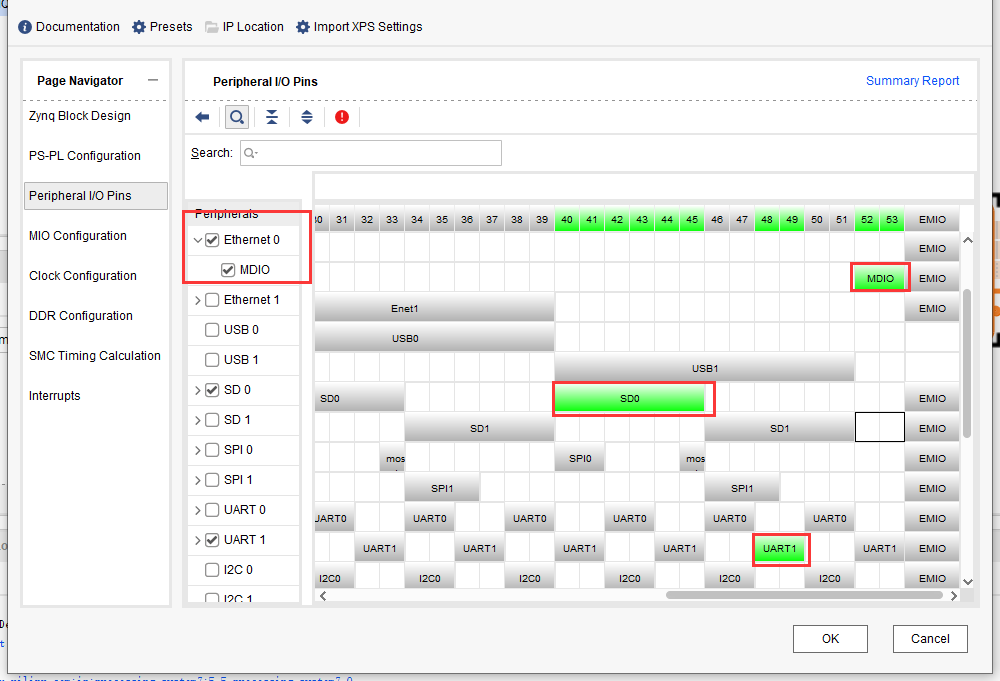Click the EMIO cell in MDIO row
The height and width of the screenshot is (681, 1000).
[932, 278]
